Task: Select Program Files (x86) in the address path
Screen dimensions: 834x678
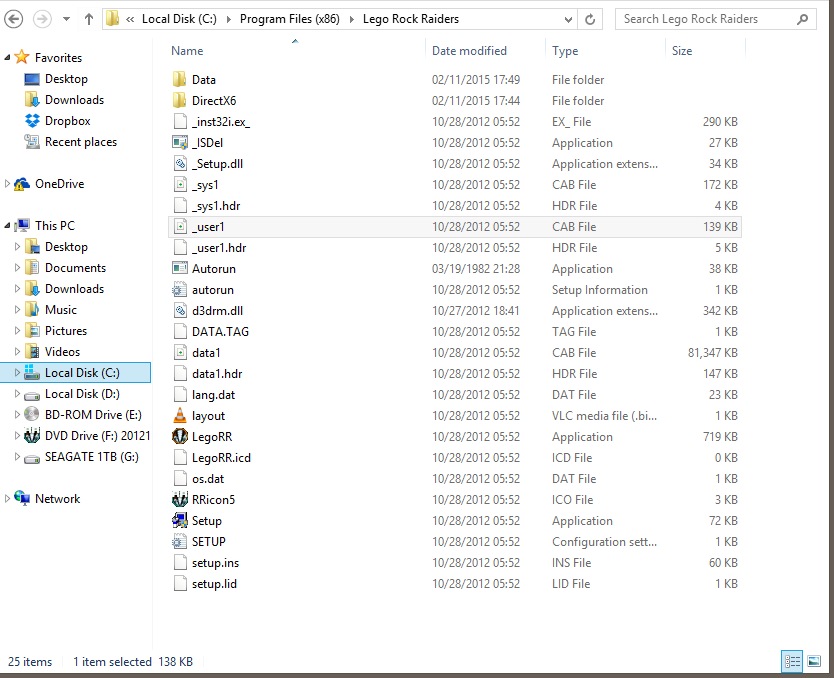Action: (289, 19)
